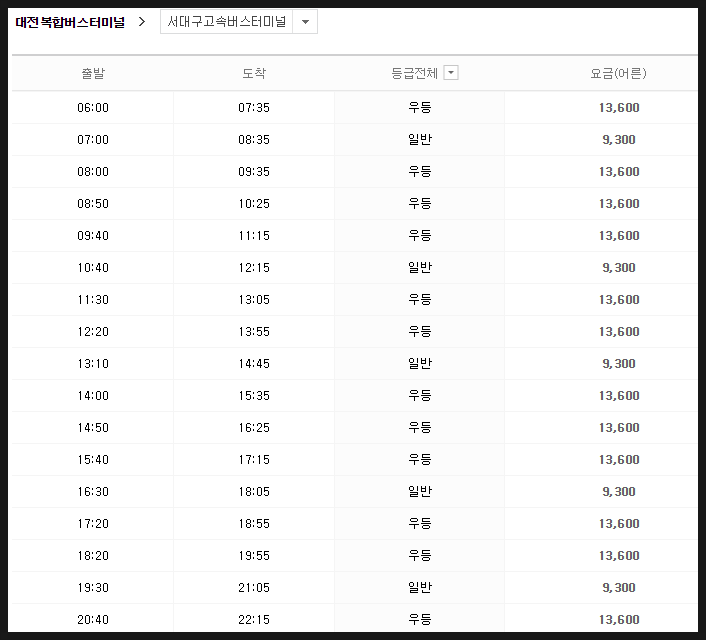Click 일반 grade in the 10:40 row
Viewport: 706px width, 640px height.
[x=420, y=267]
